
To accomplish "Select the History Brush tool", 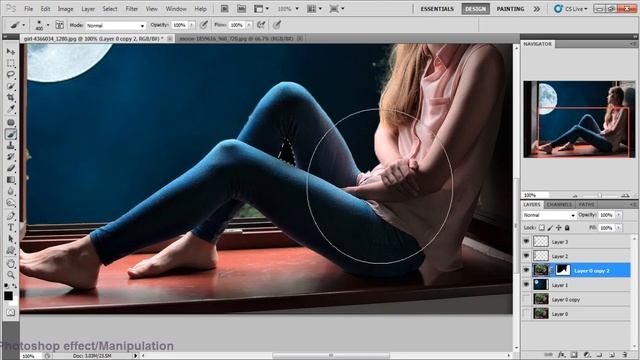I will (x=11, y=157).
